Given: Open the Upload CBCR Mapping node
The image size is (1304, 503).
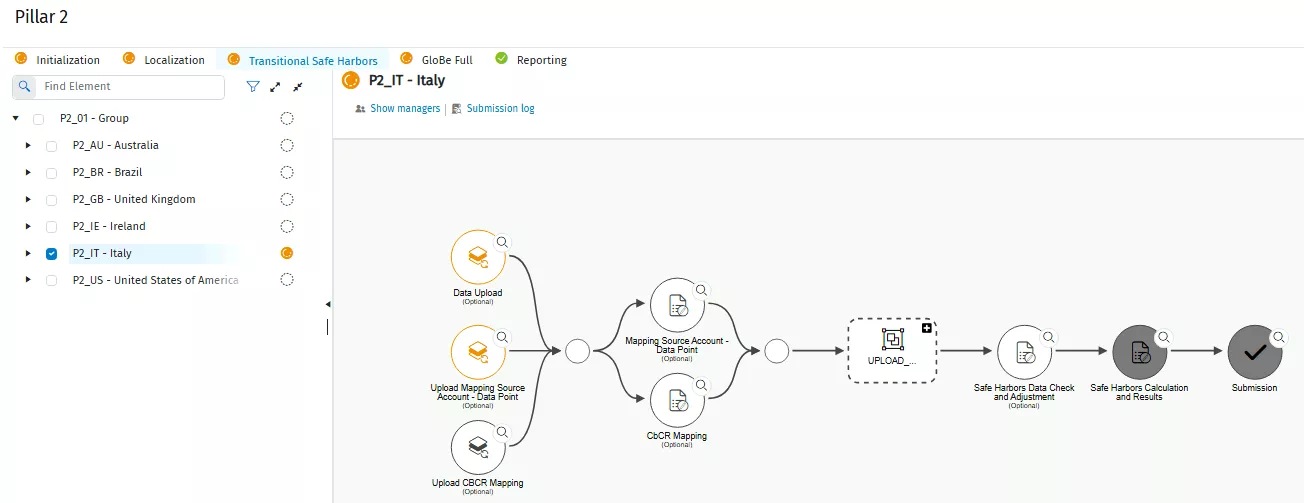Looking at the screenshot, I should 478,447.
